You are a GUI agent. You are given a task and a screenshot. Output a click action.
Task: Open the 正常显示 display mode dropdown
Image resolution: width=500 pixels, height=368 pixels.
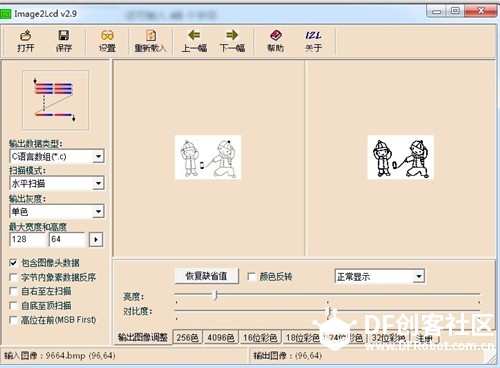pos(419,276)
